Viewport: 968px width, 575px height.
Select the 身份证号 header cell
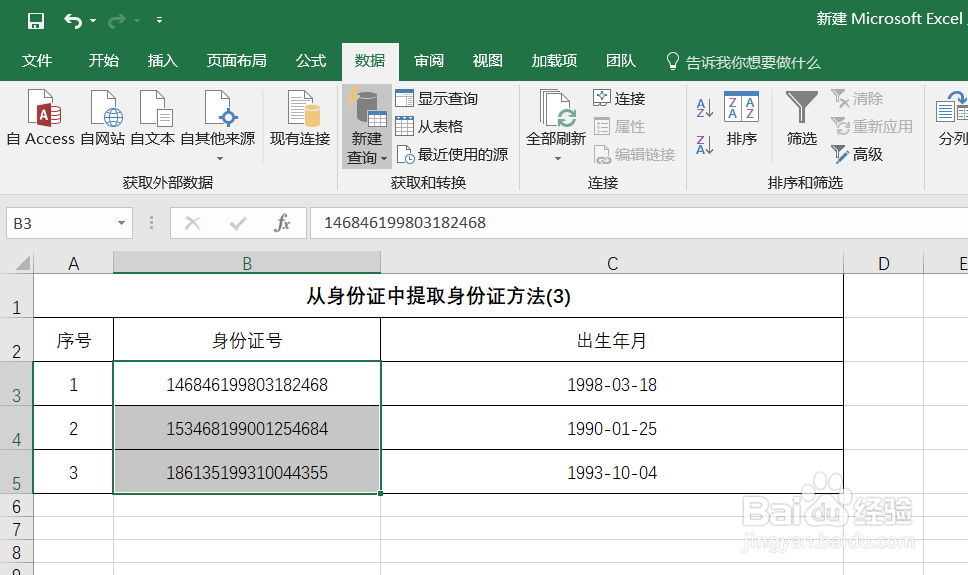pyautogui.click(x=247, y=340)
